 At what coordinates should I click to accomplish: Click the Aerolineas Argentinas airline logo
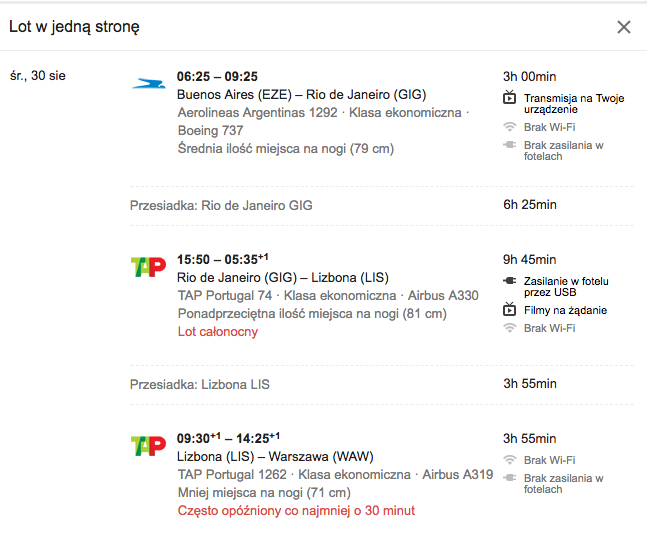[x=149, y=84]
